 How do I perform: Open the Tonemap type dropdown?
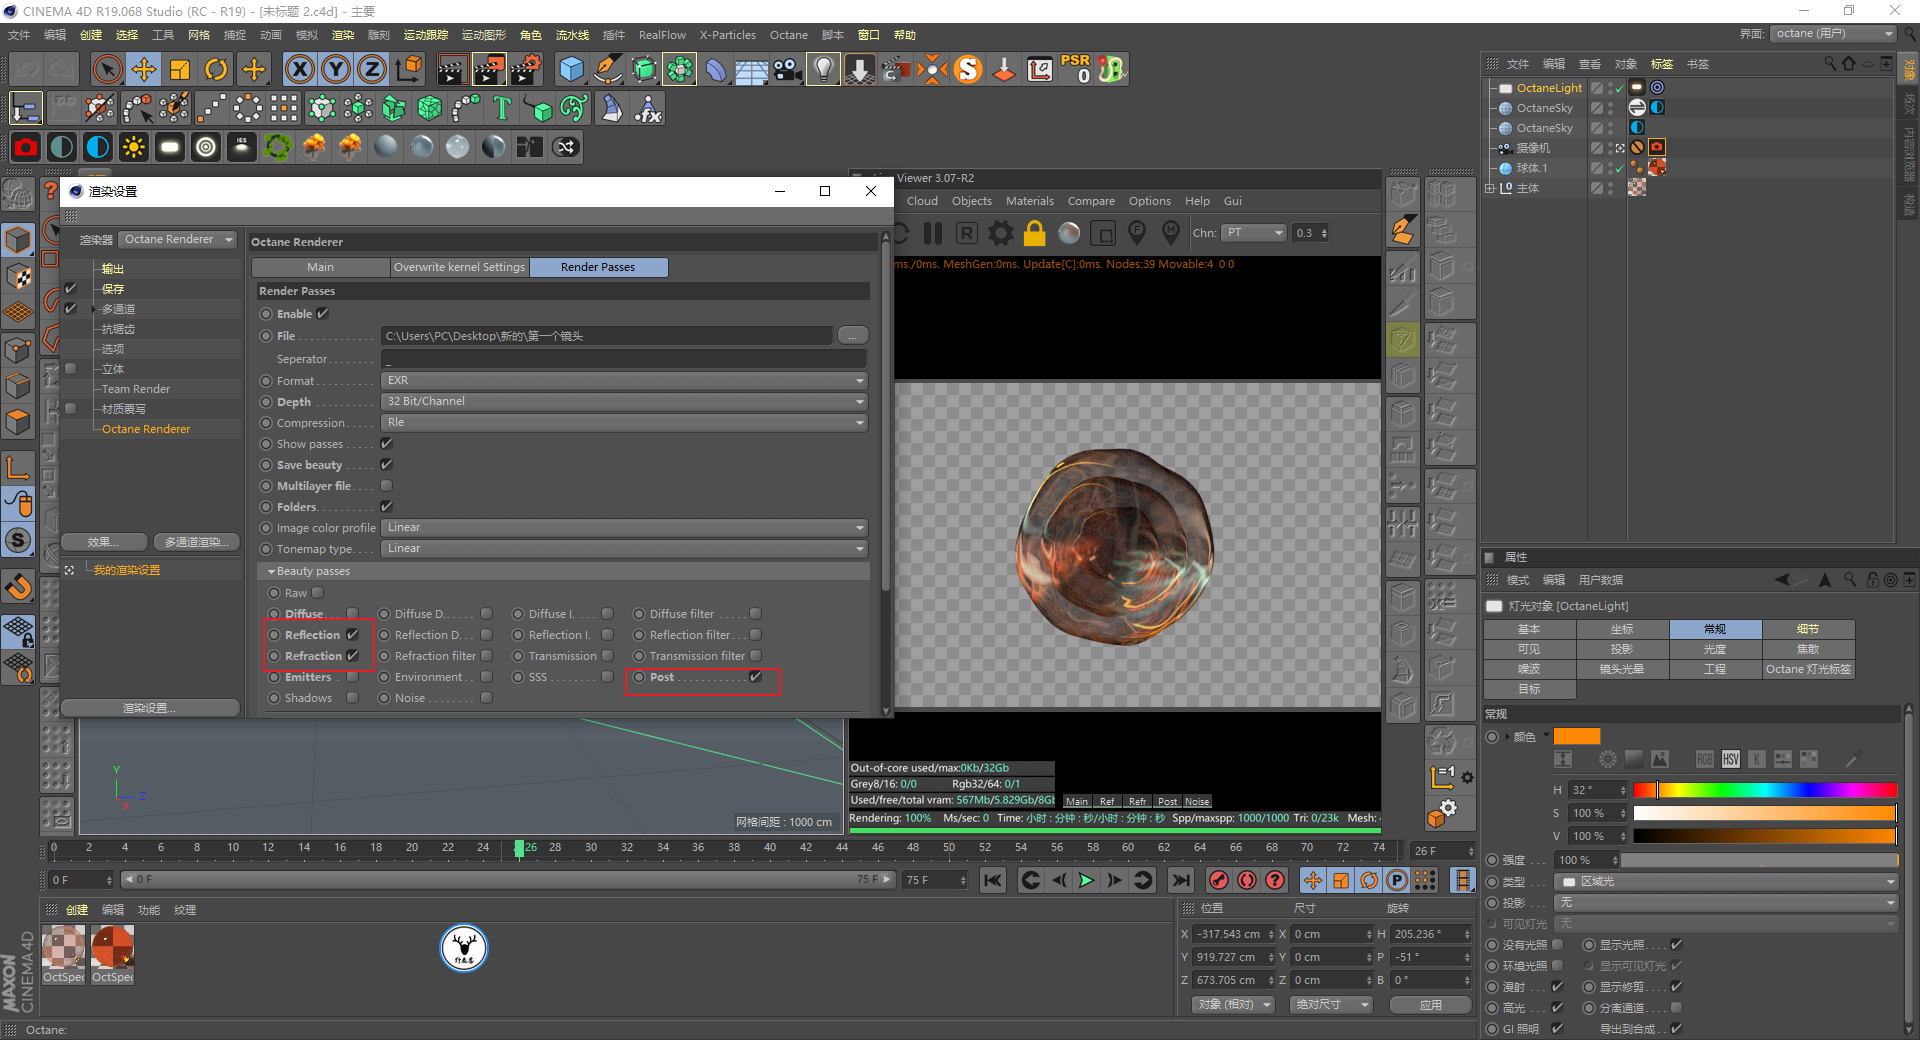(x=625, y=549)
